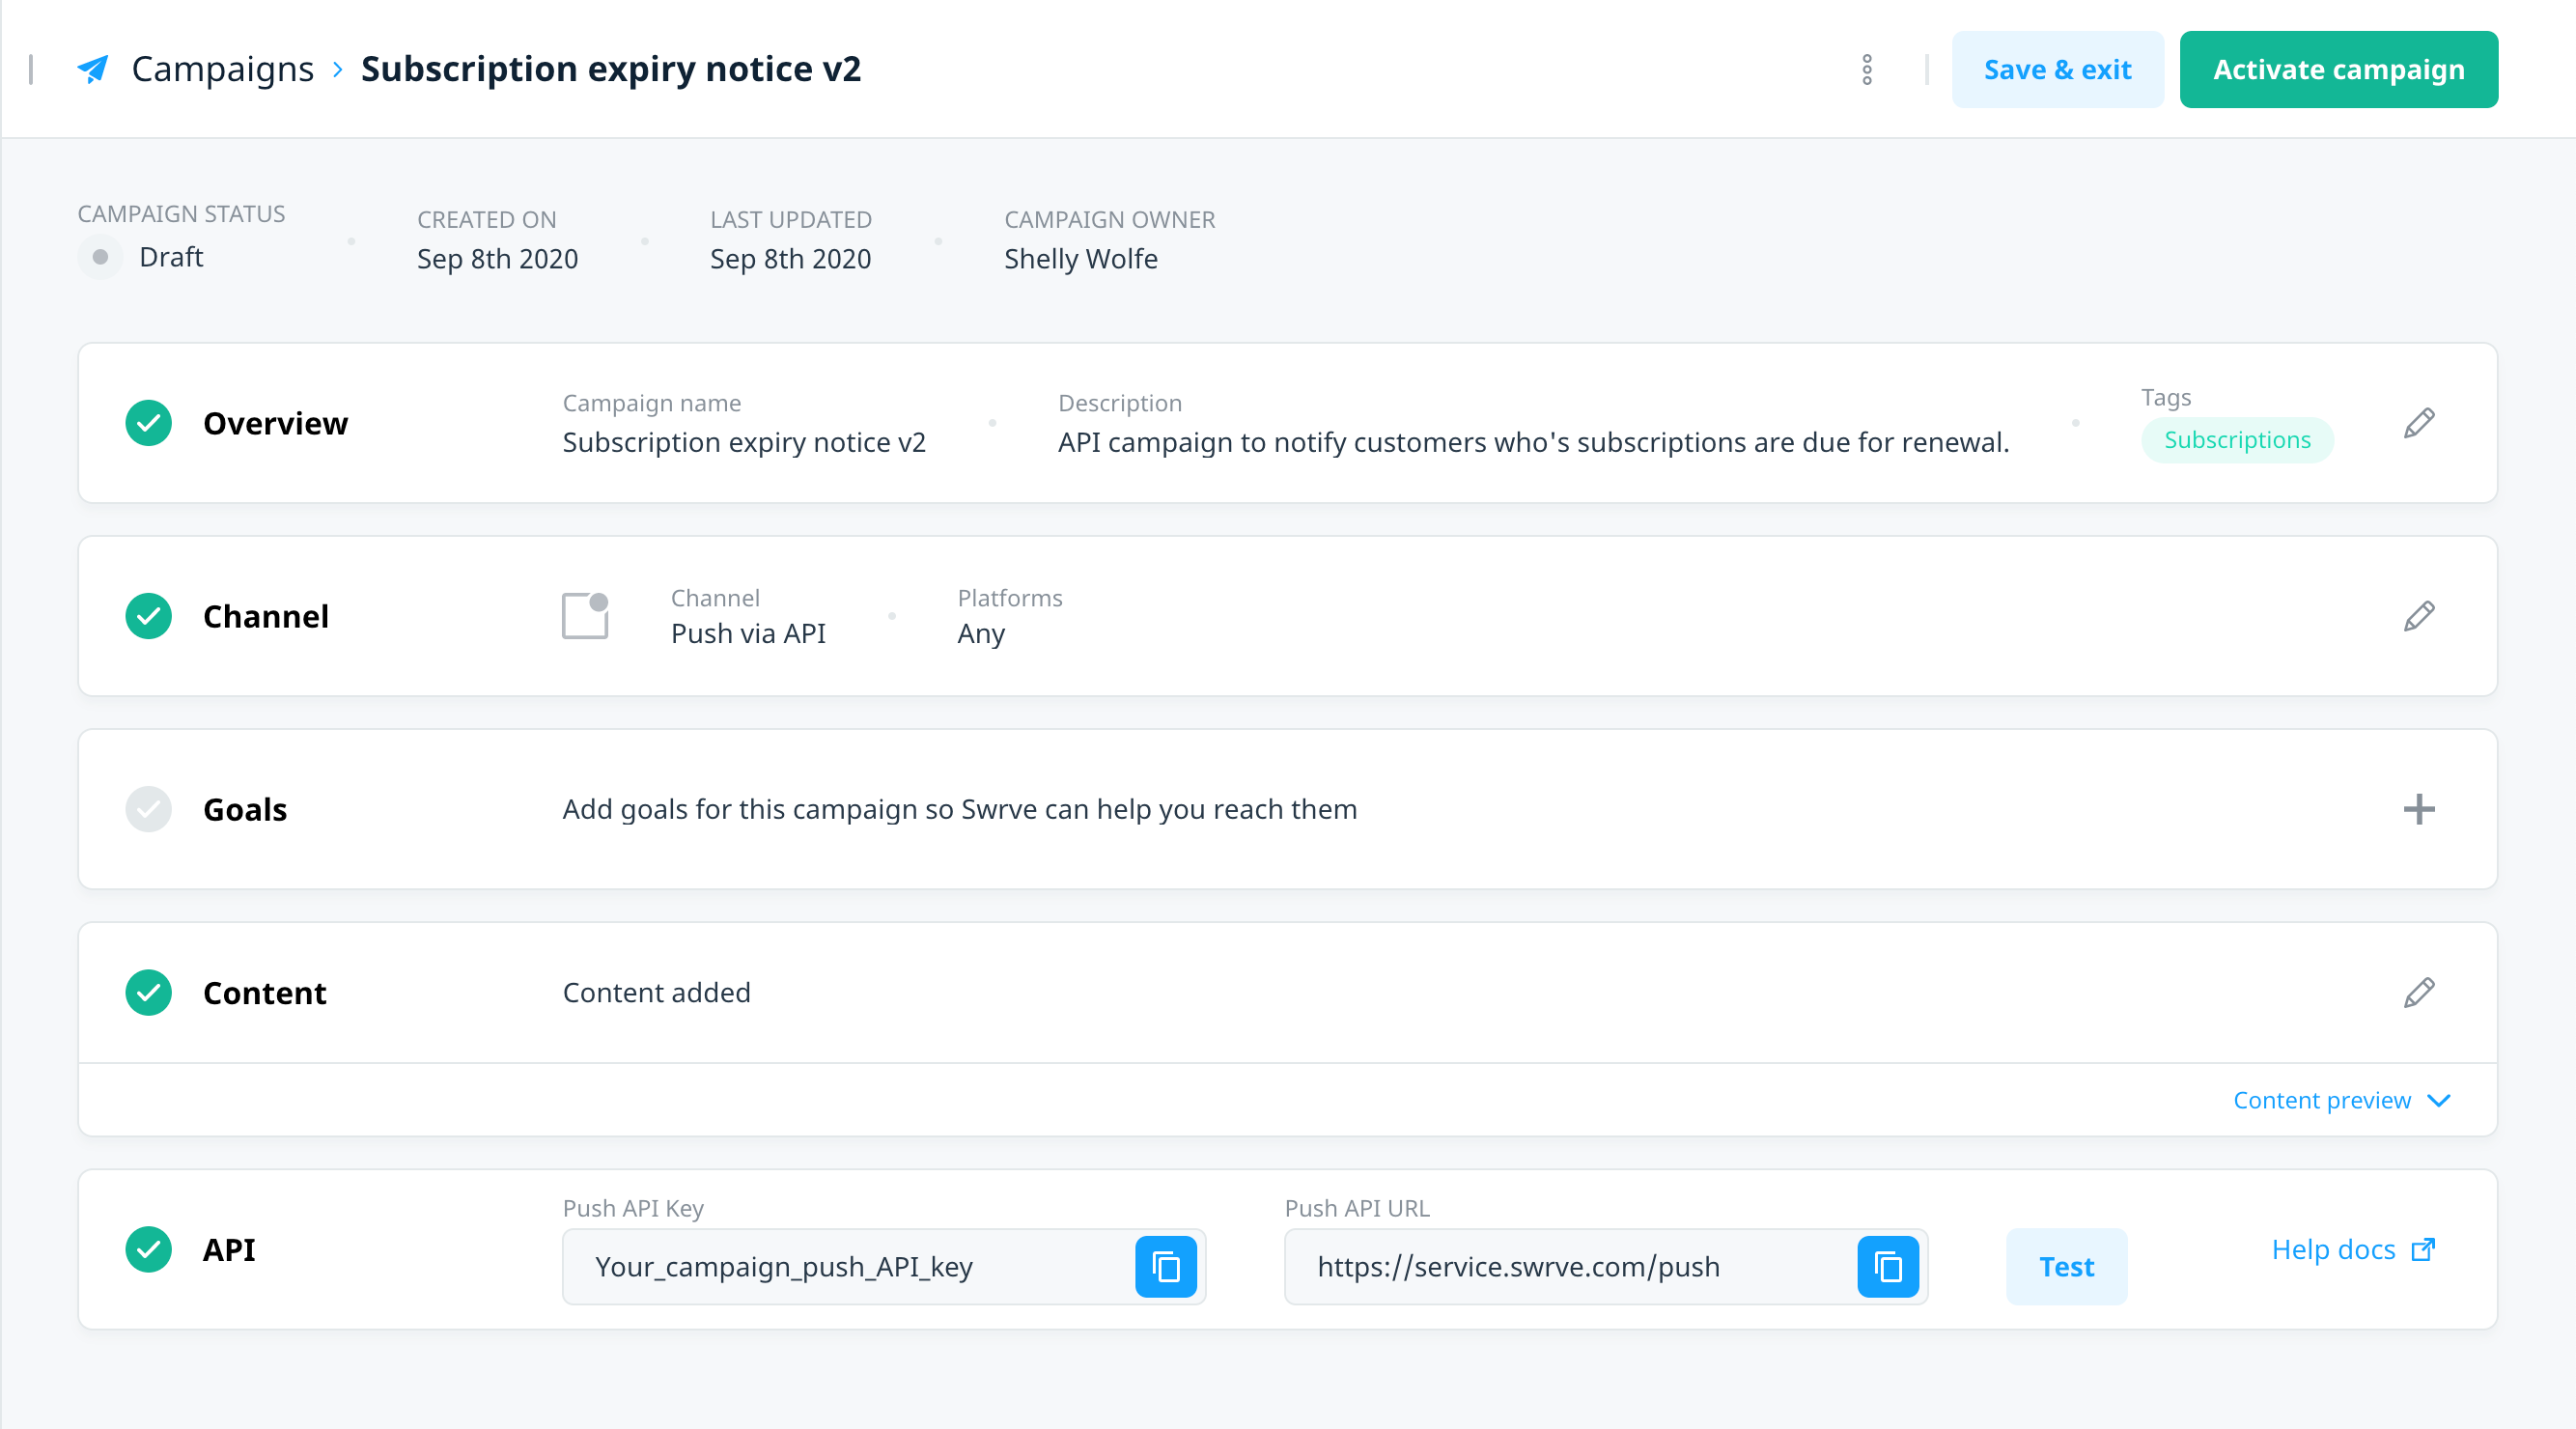The image size is (2576, 1429).
Task: Click the Goals grey checkmark icon
Action: pyautogui.click(x=148, y=809)
